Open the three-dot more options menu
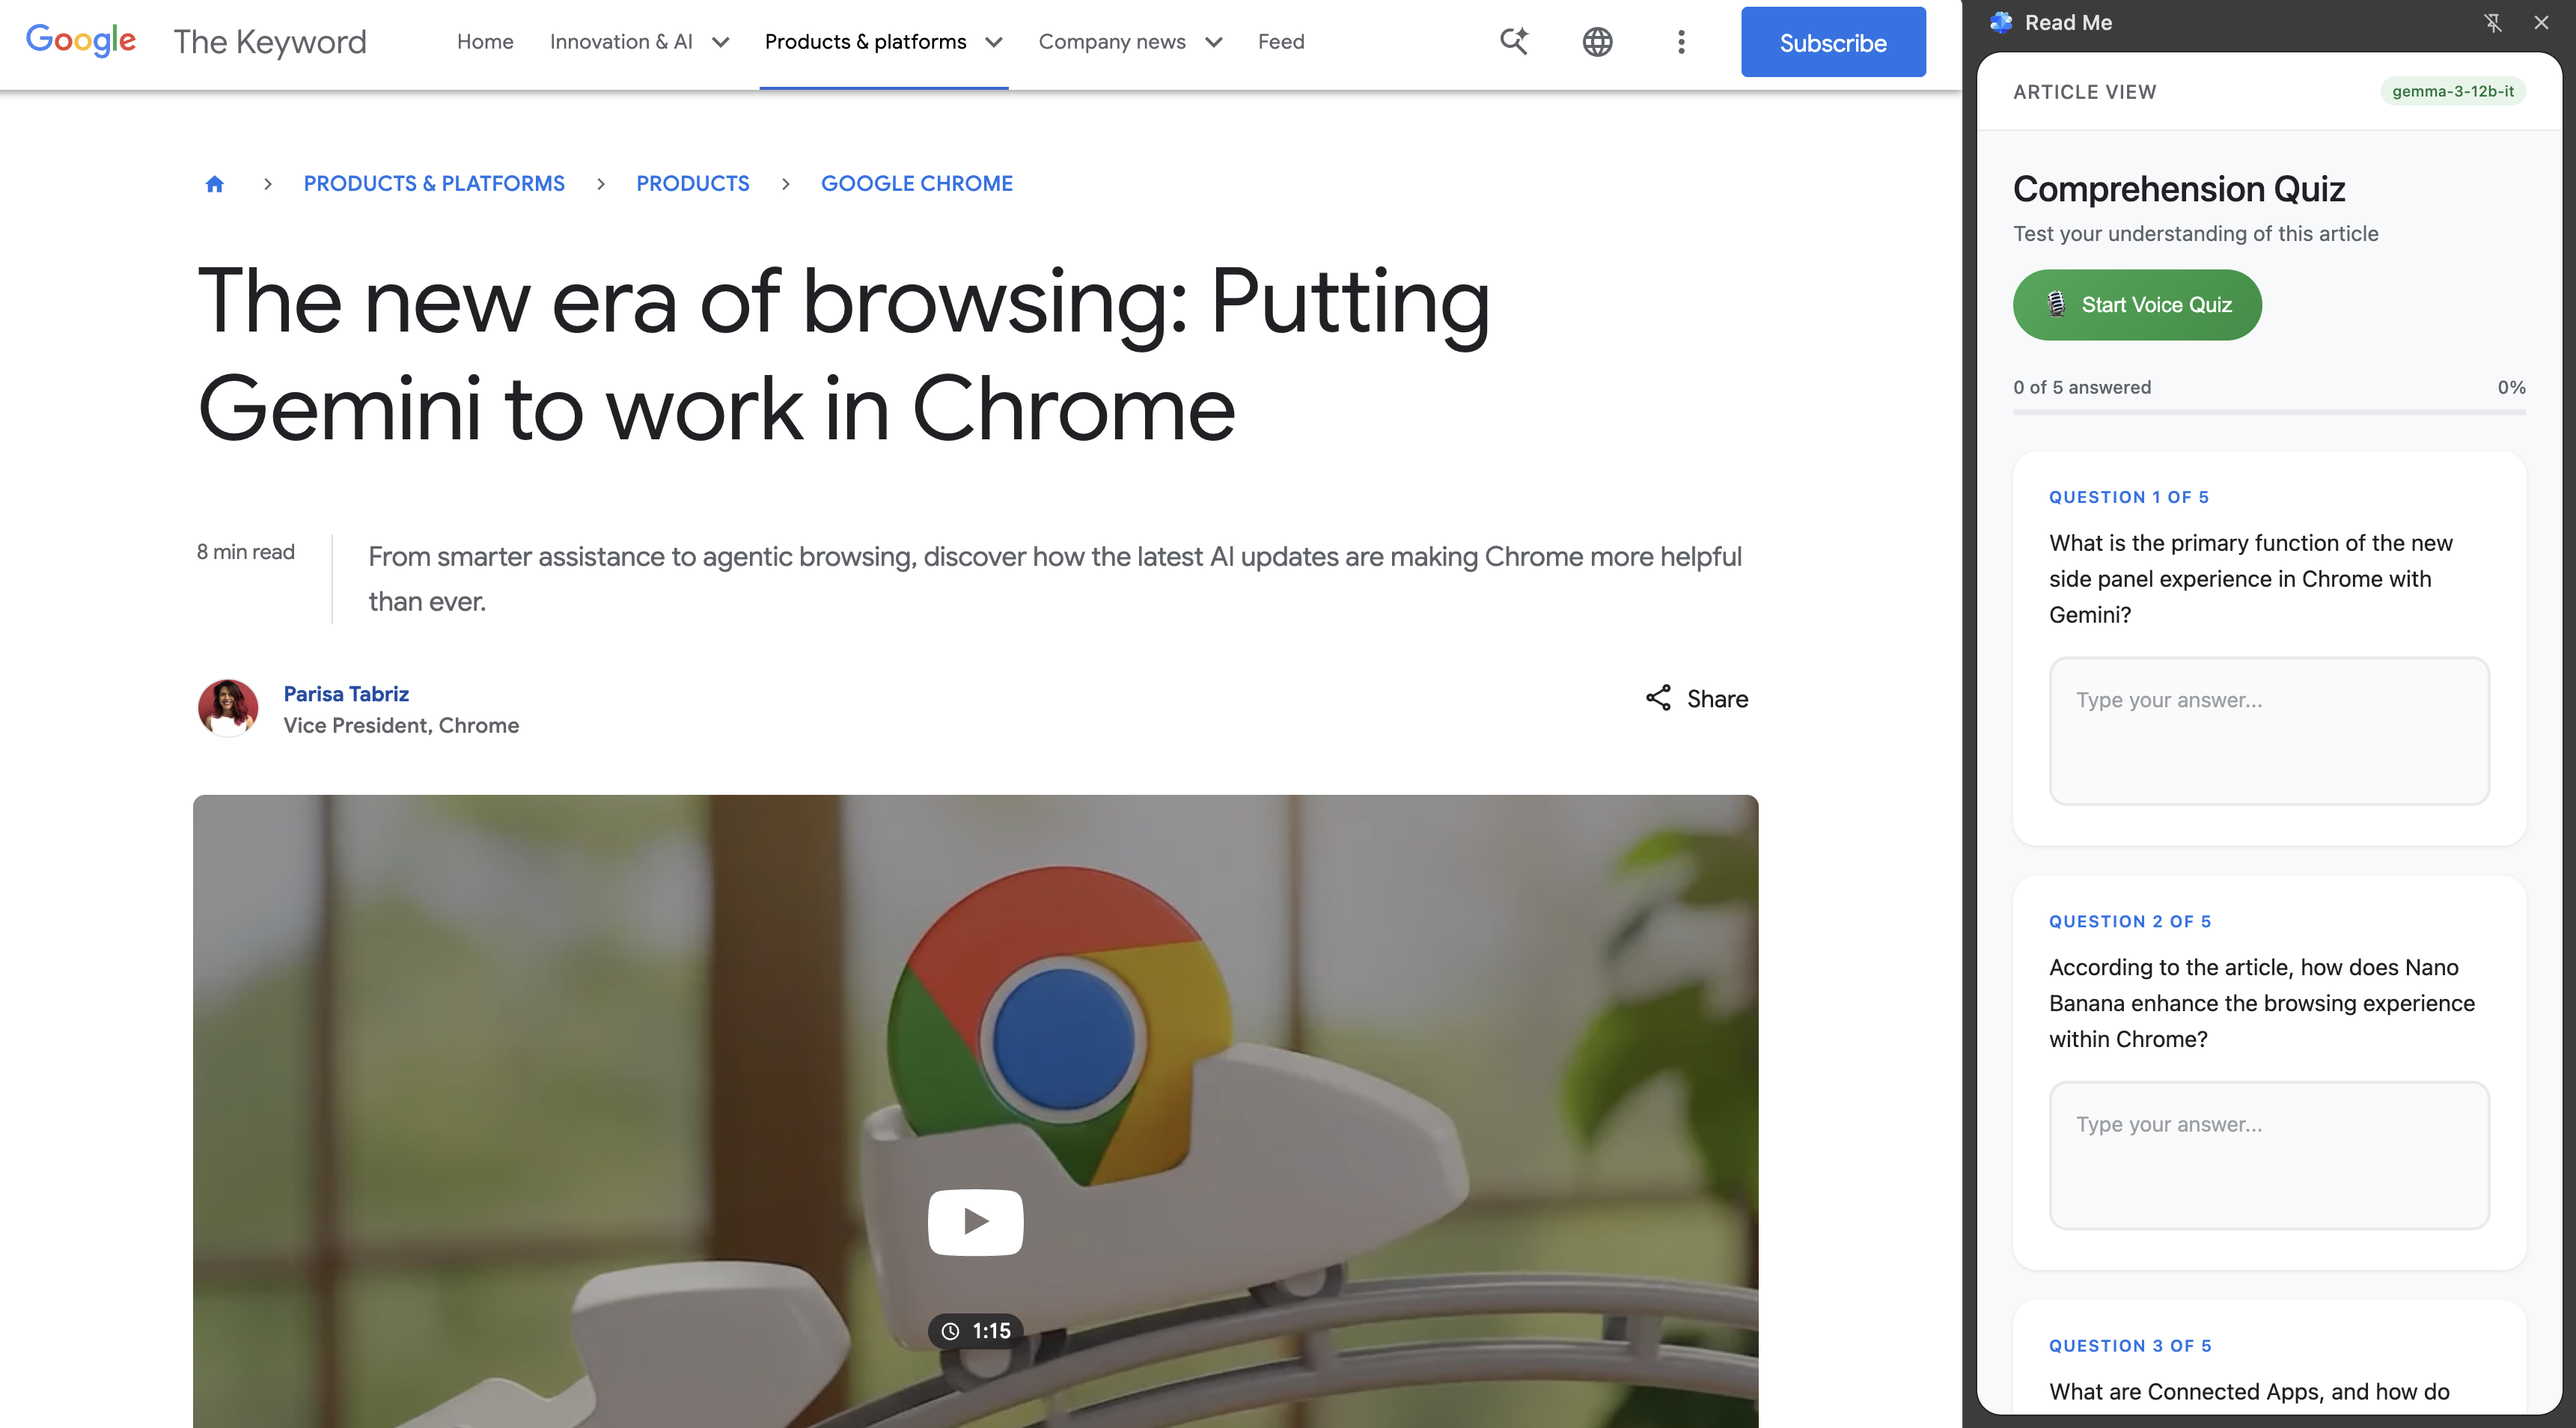 point(1681,42)
